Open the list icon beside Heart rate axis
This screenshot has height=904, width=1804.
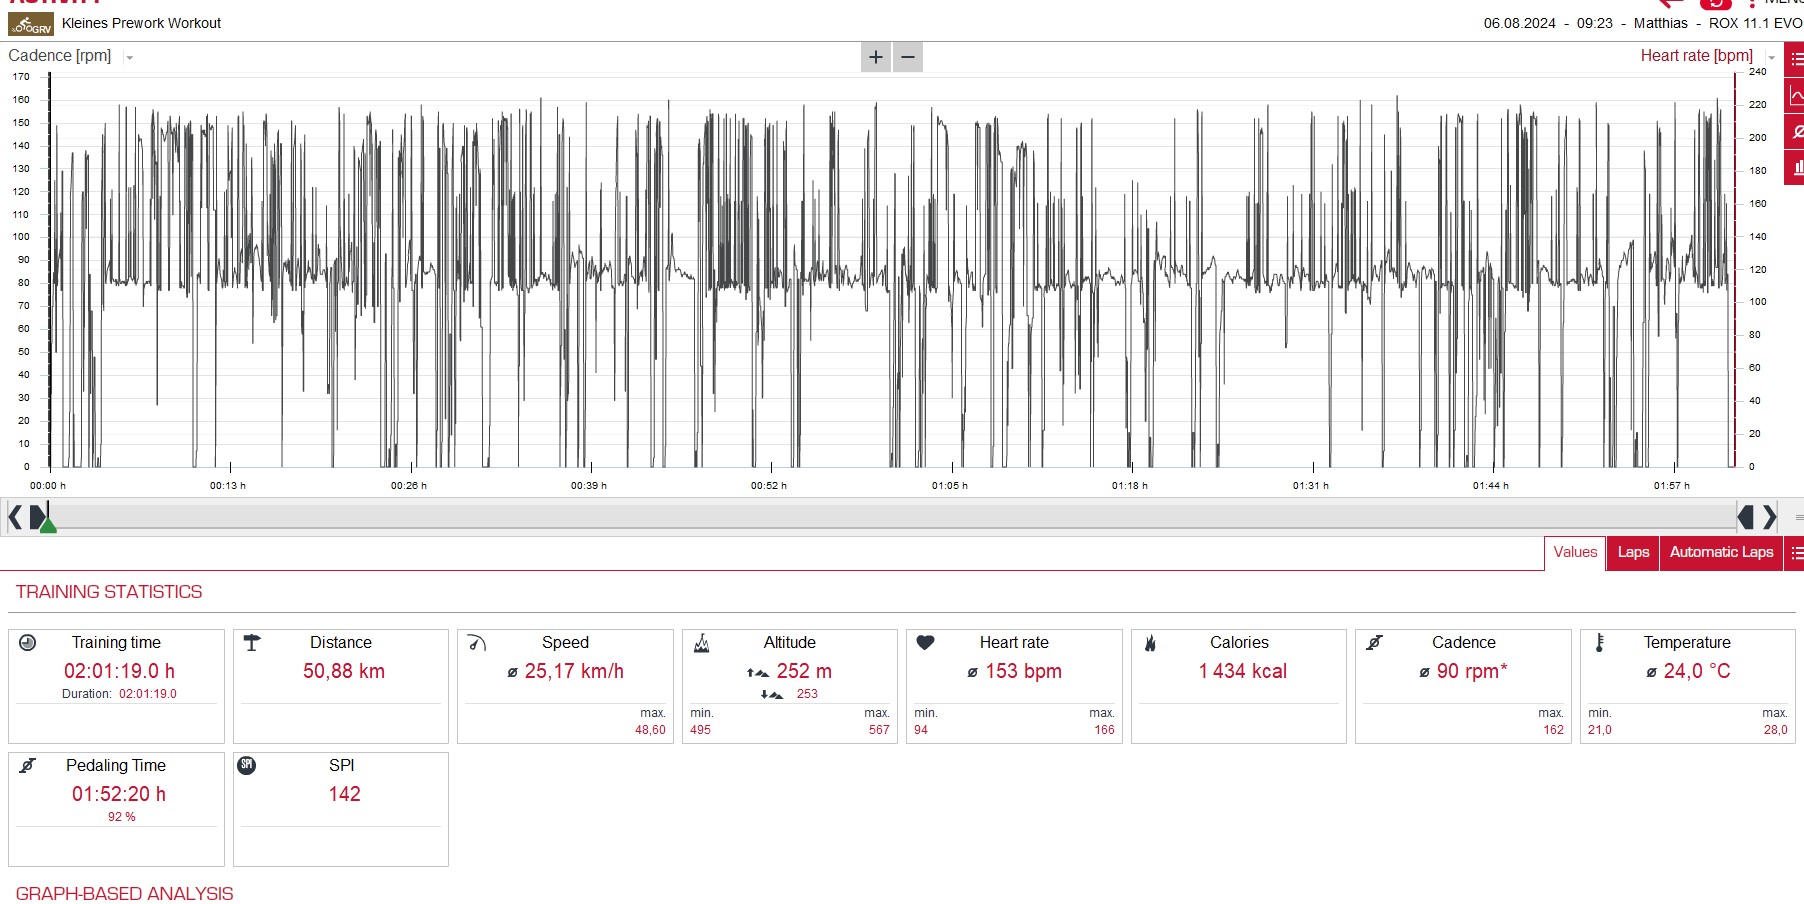(x=1796, y=59)
